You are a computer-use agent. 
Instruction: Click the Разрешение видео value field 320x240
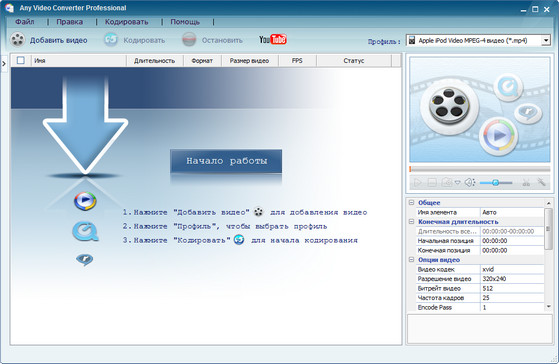click(512, 278)
